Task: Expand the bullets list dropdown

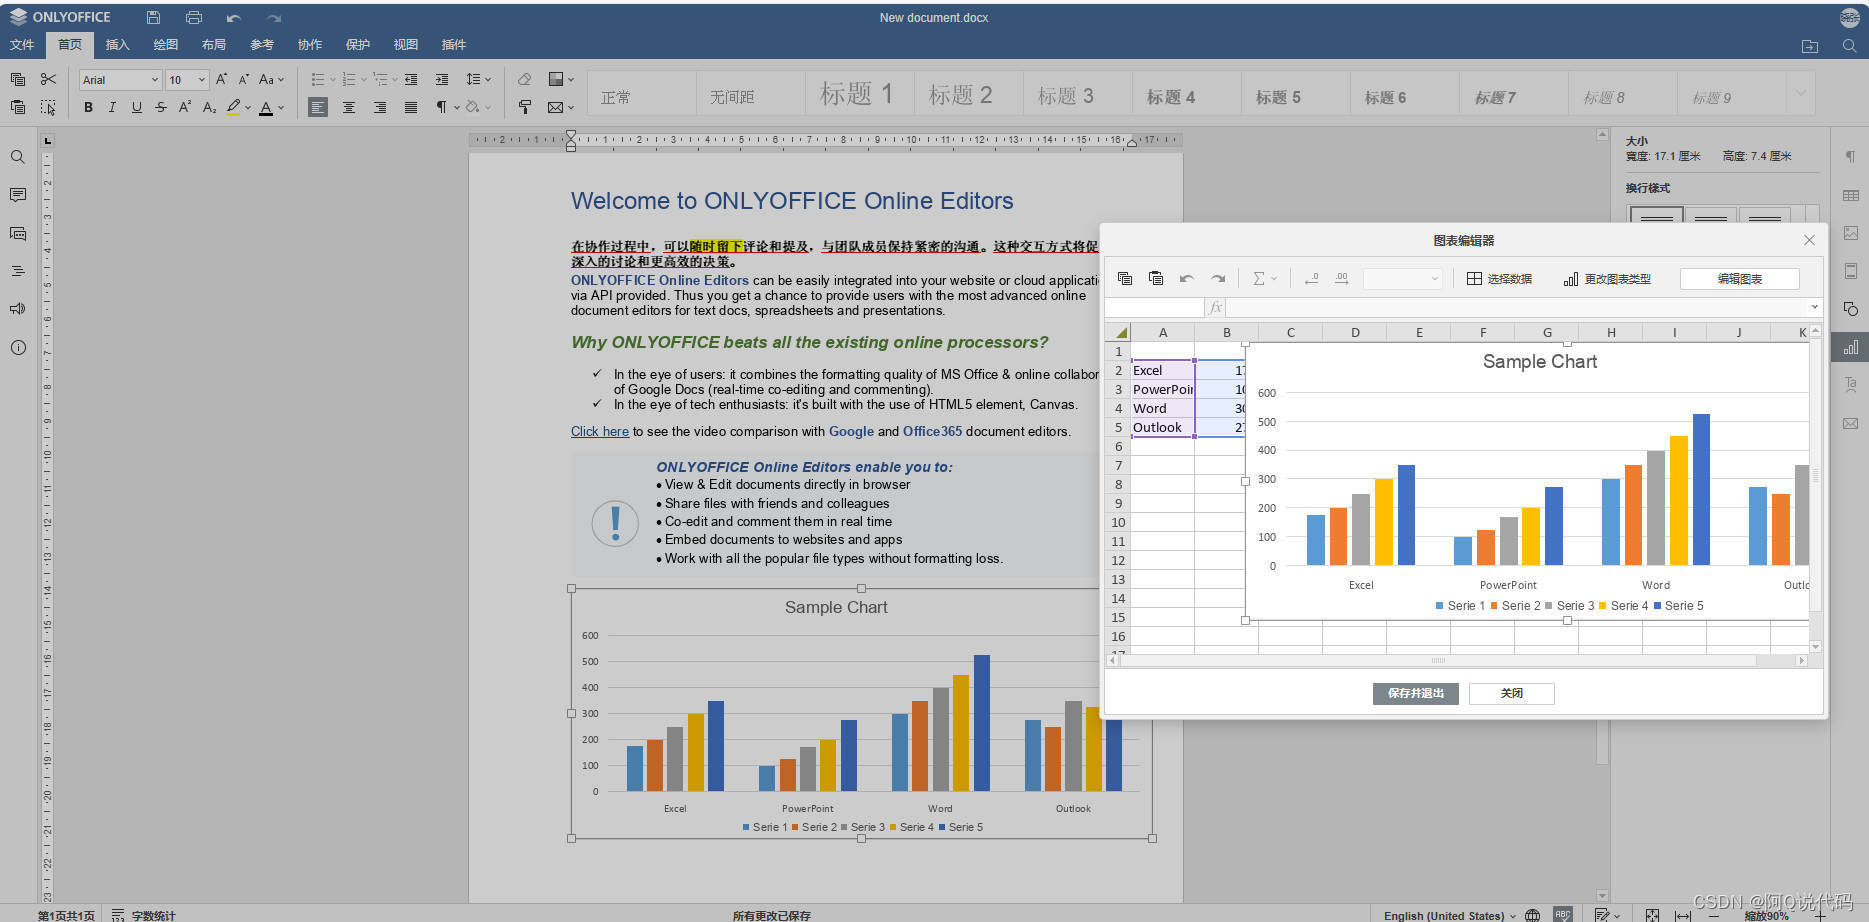Action: pyautogui.click(x=333, y=79)
